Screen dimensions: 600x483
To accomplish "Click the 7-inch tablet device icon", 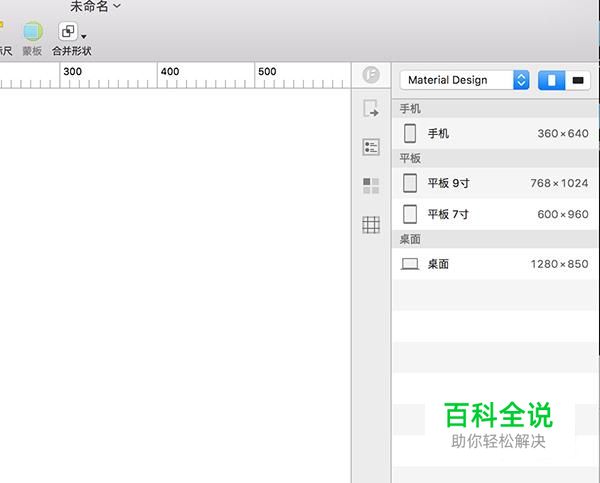I will point(410,214).
